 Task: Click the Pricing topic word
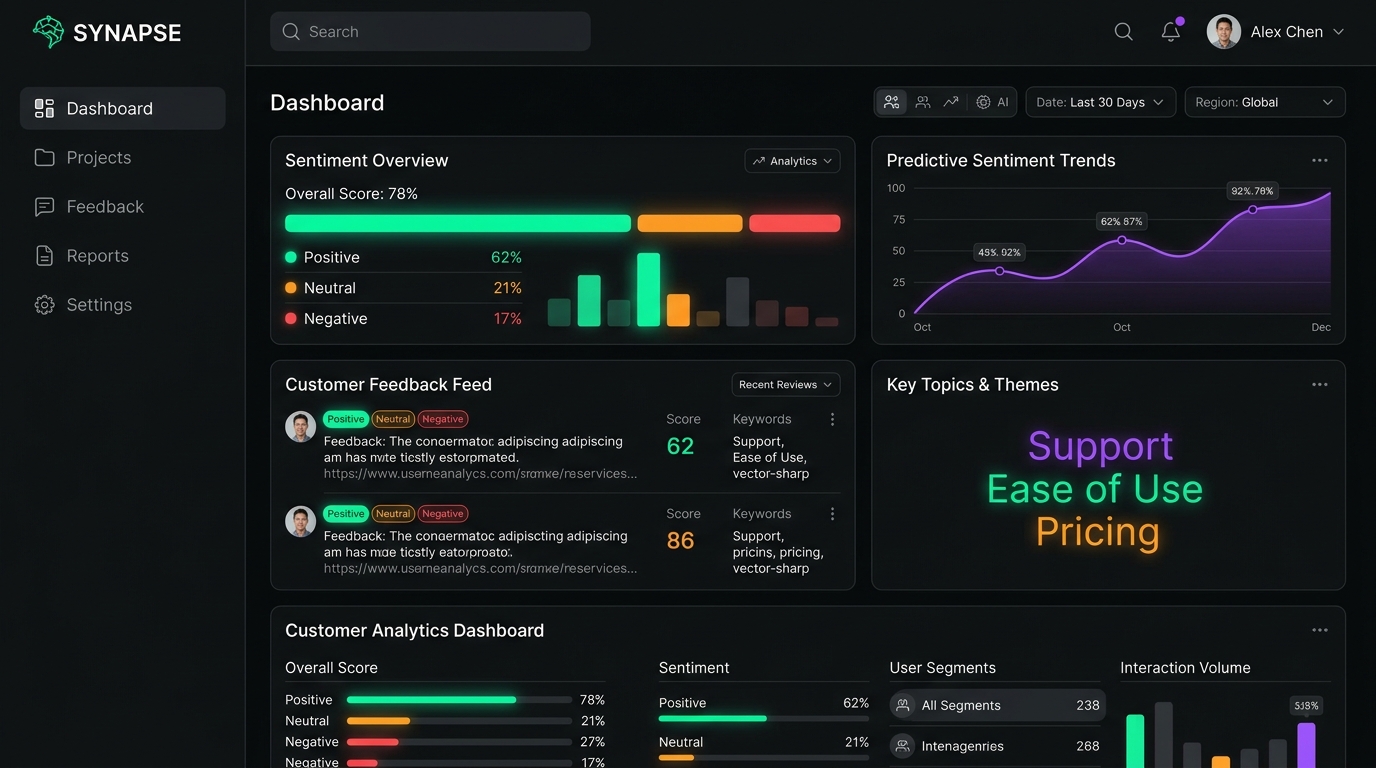(x=1097, y=532)
